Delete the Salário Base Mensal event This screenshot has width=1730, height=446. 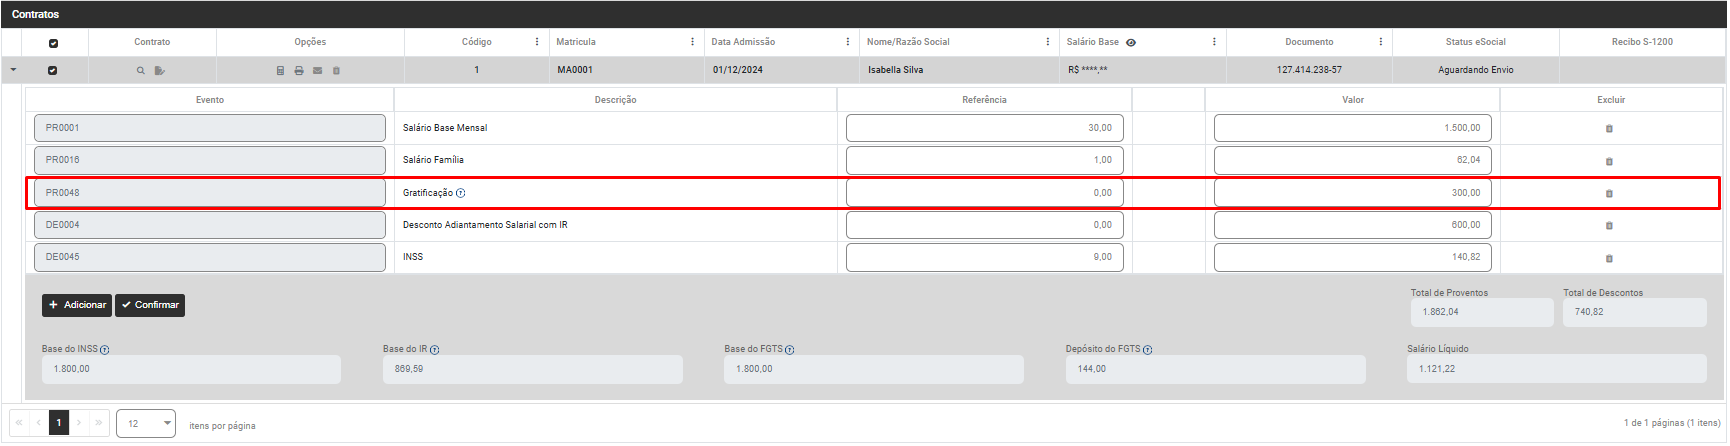1609,129
